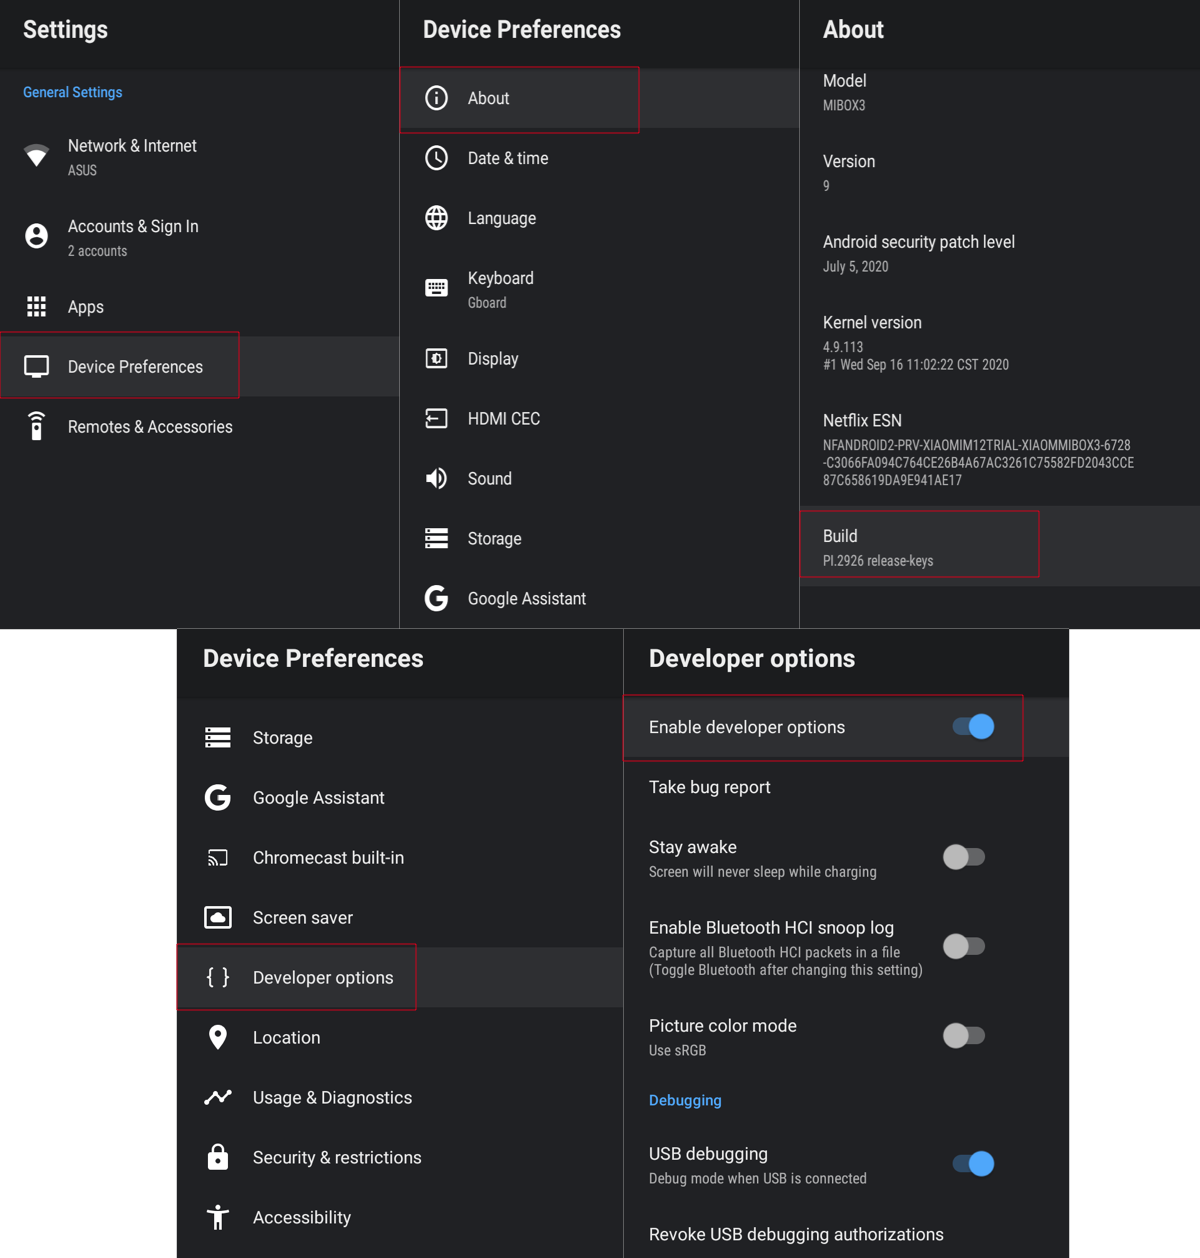Screen dimensions: 1200x1258
Task: Click the Remotes & Accessories remote icon
Action: click(x=37, y=426)
